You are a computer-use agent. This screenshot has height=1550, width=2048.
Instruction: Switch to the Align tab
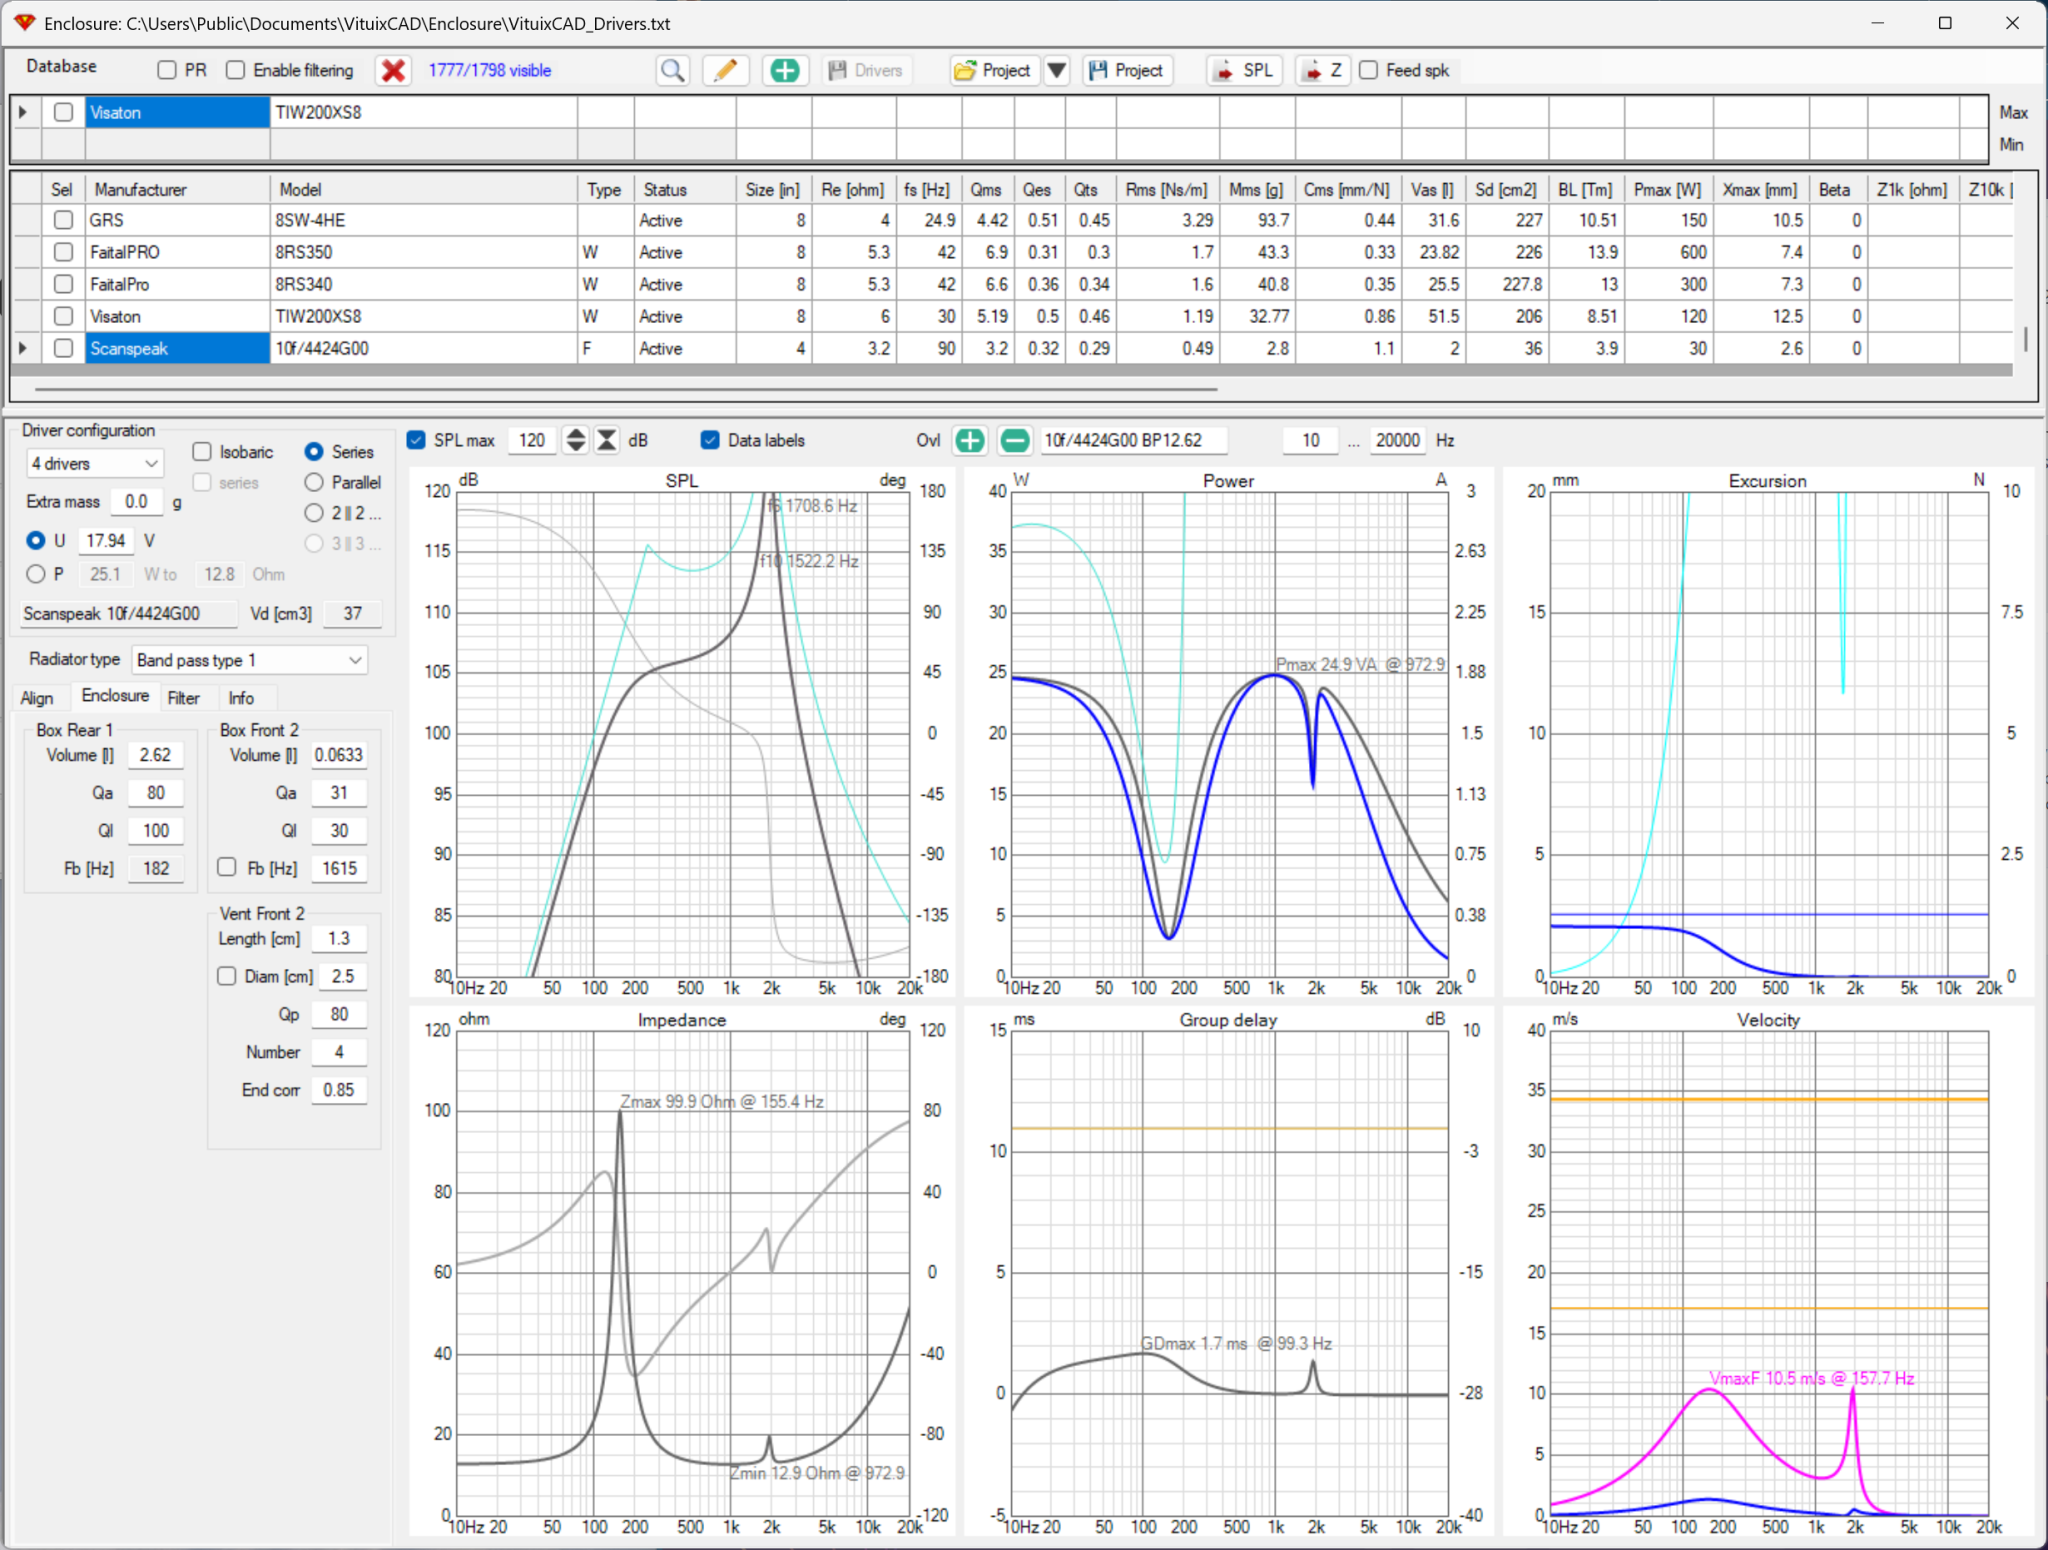tap(37, 698)
